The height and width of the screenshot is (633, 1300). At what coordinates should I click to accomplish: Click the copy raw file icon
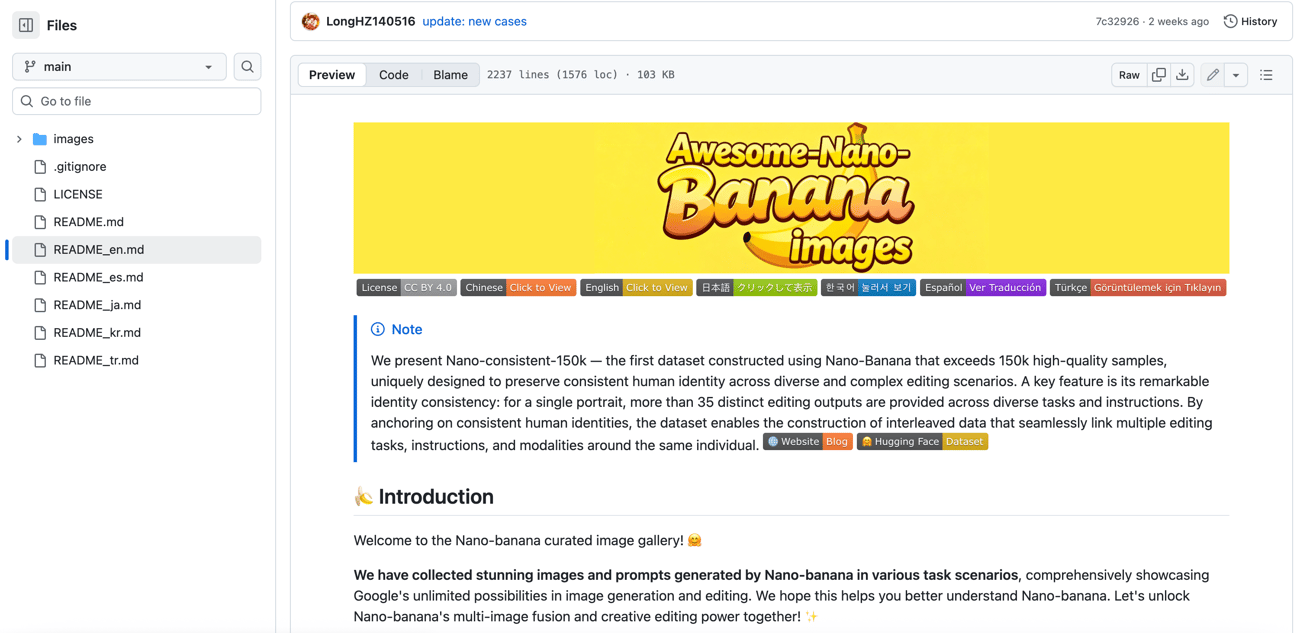(x=1158, y=74)
